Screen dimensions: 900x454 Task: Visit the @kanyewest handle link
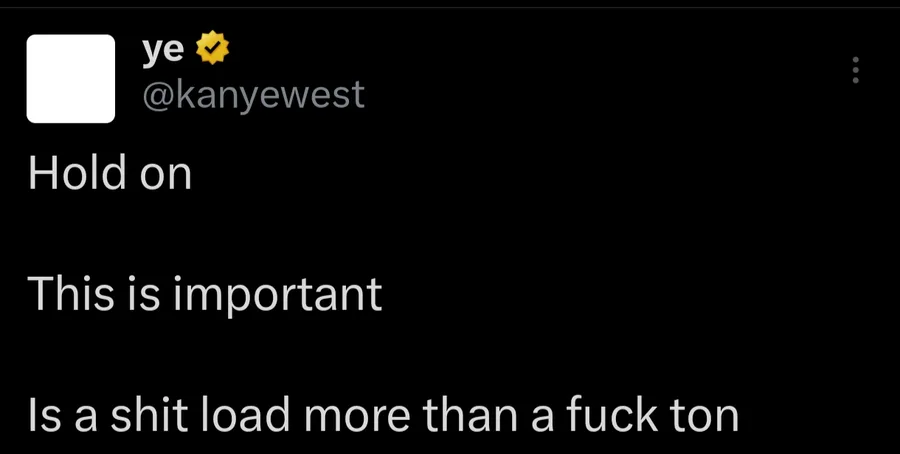click(x=253, y=95)
